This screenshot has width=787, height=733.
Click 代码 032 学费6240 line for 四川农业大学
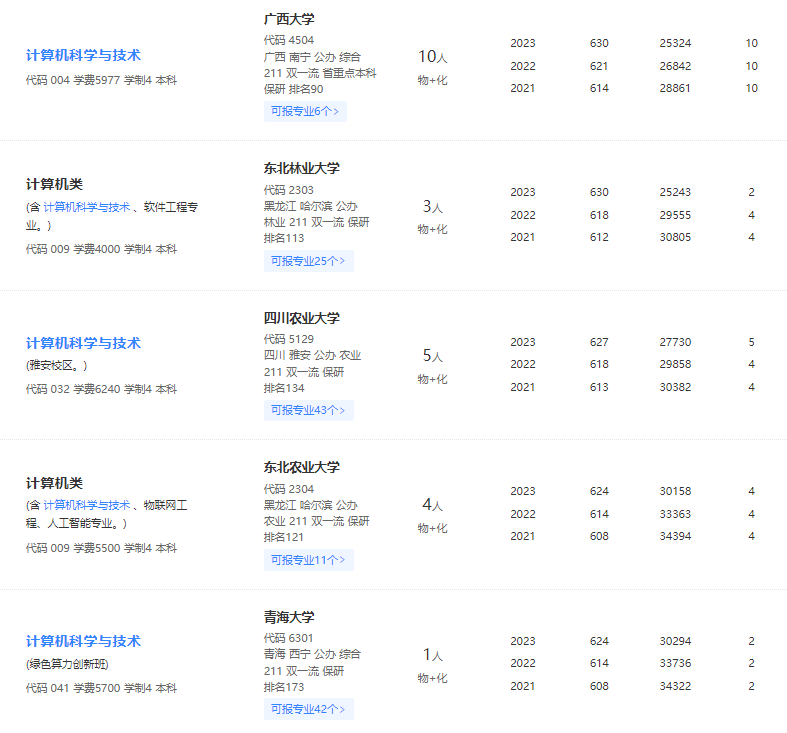(101, 390)
